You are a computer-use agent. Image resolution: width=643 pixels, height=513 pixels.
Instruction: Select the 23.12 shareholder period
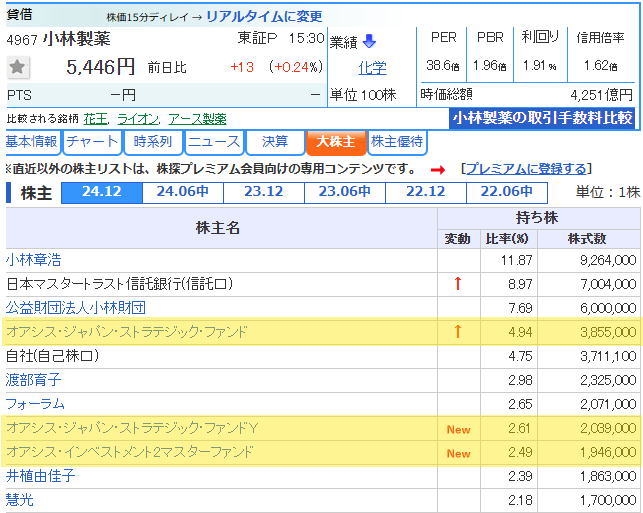(x=264, y=192)
